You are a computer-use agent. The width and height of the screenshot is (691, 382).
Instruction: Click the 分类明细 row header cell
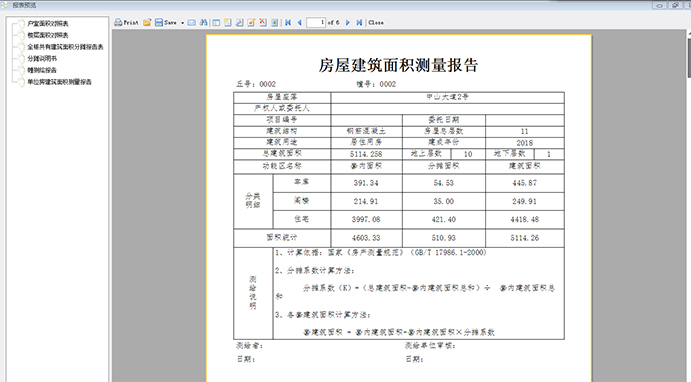click(253, 201)
